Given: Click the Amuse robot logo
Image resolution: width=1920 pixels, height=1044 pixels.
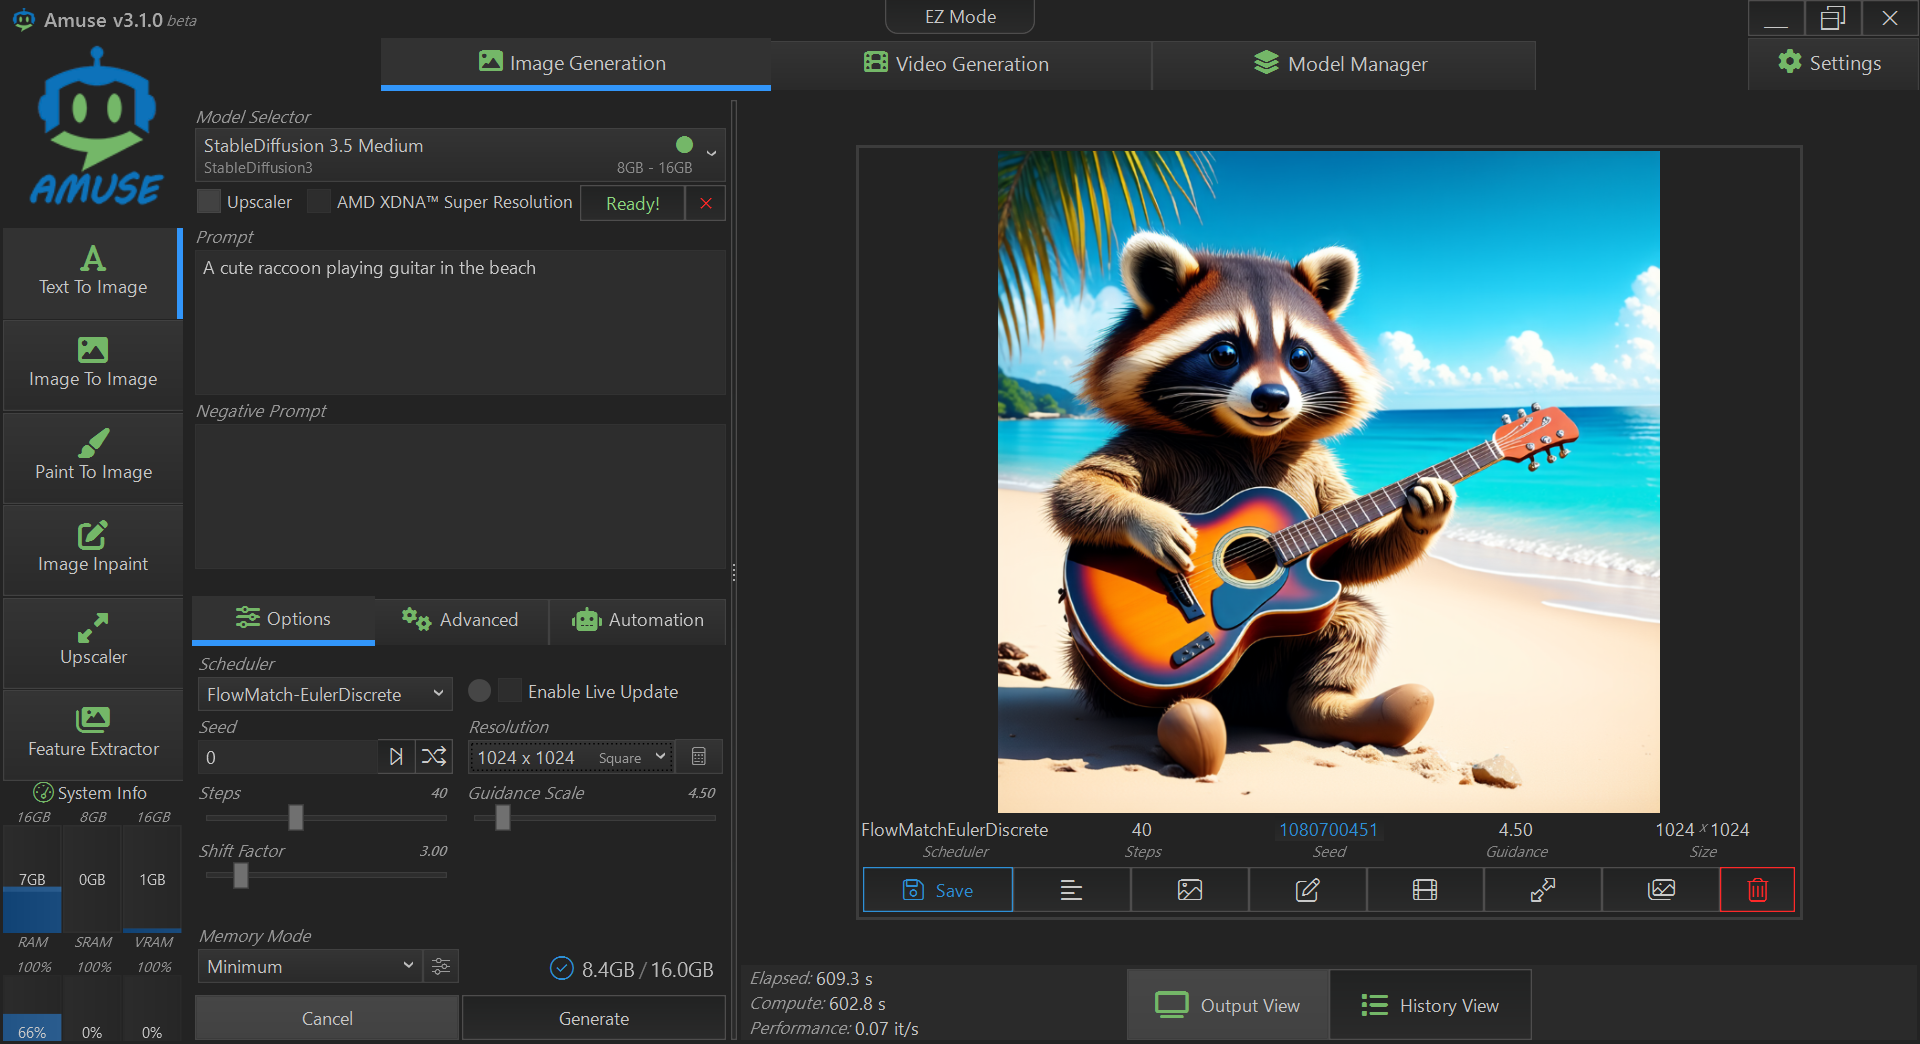Looking at the screenshot, I should tap(96, 126).
